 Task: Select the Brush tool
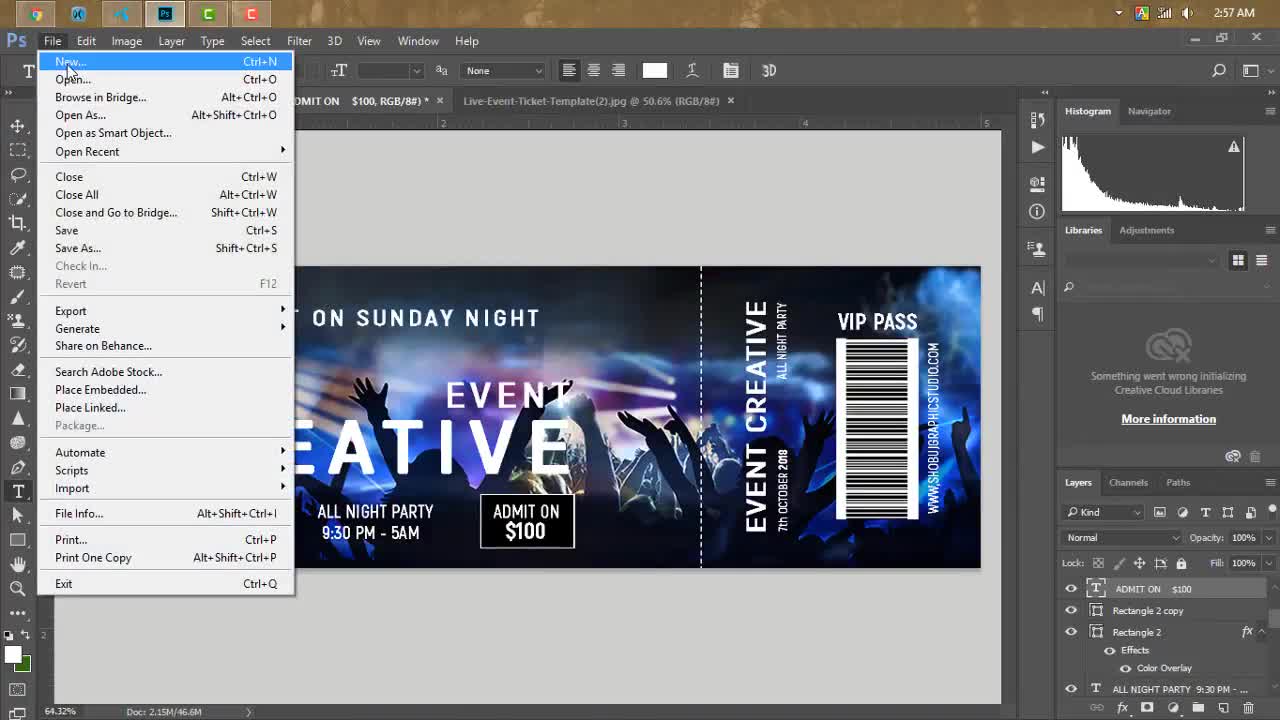coord(18,297)
